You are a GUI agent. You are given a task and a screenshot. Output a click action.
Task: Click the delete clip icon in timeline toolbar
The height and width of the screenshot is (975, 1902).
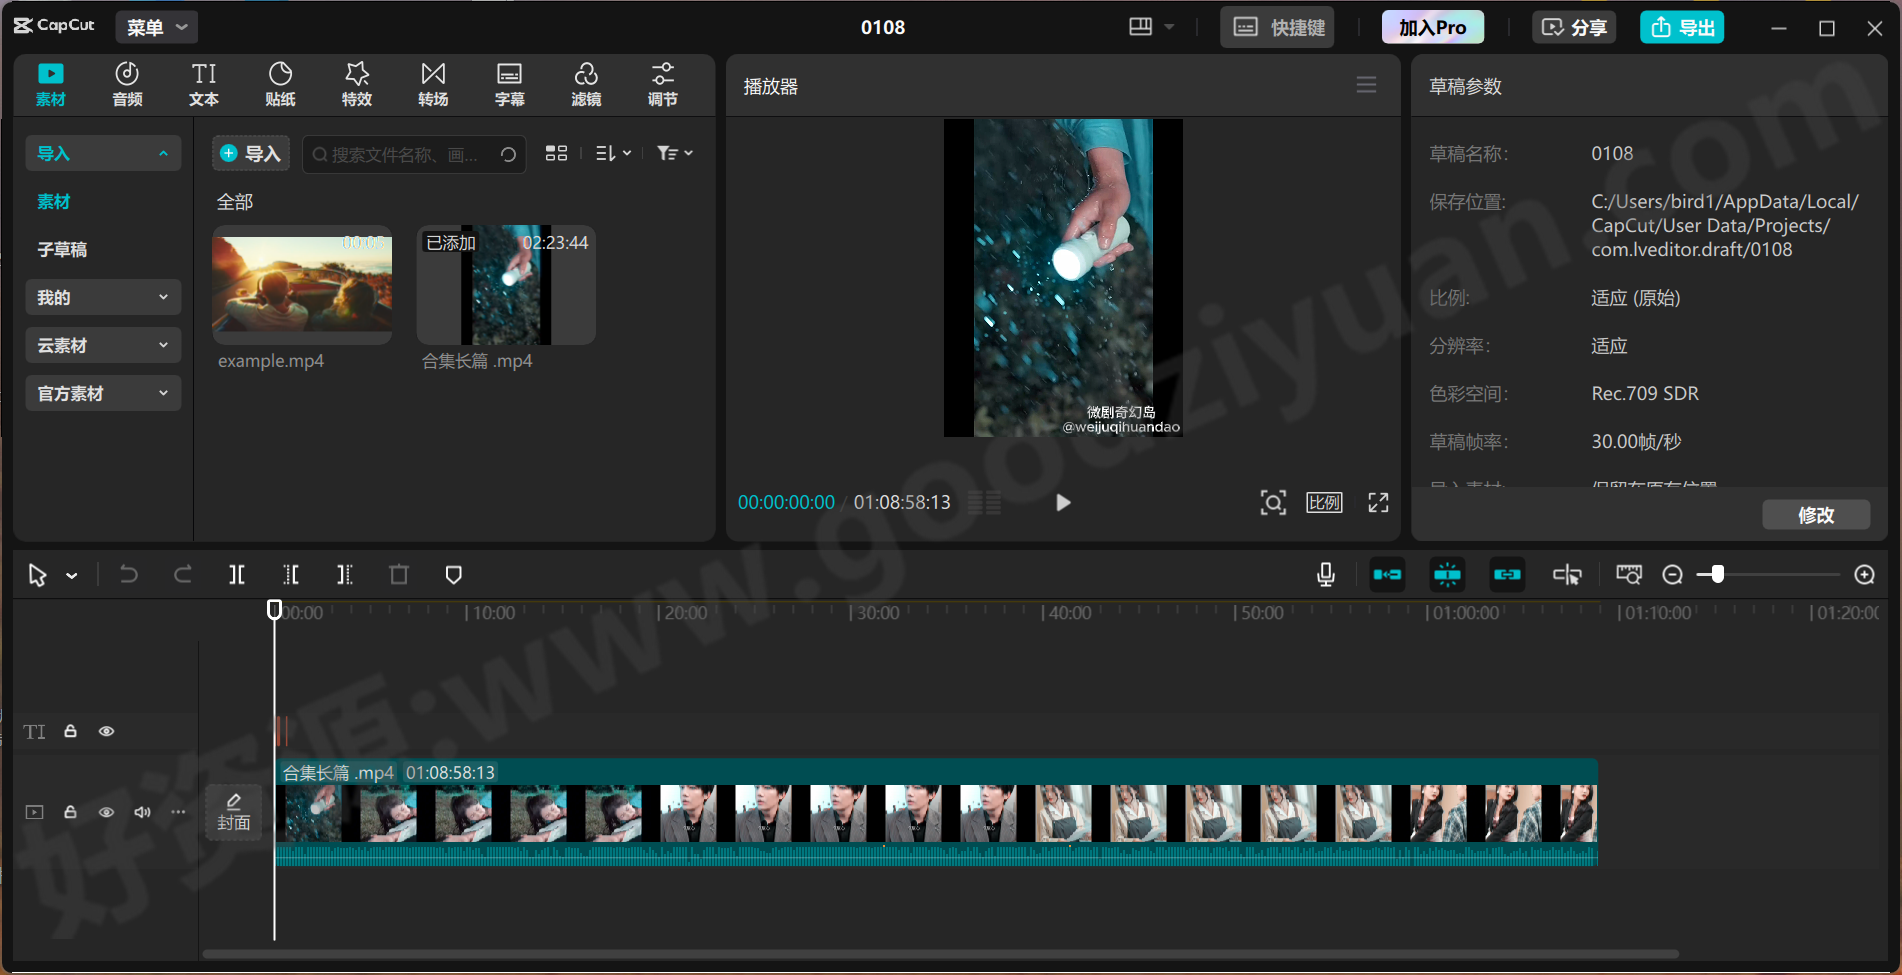(x=399, y=574)
